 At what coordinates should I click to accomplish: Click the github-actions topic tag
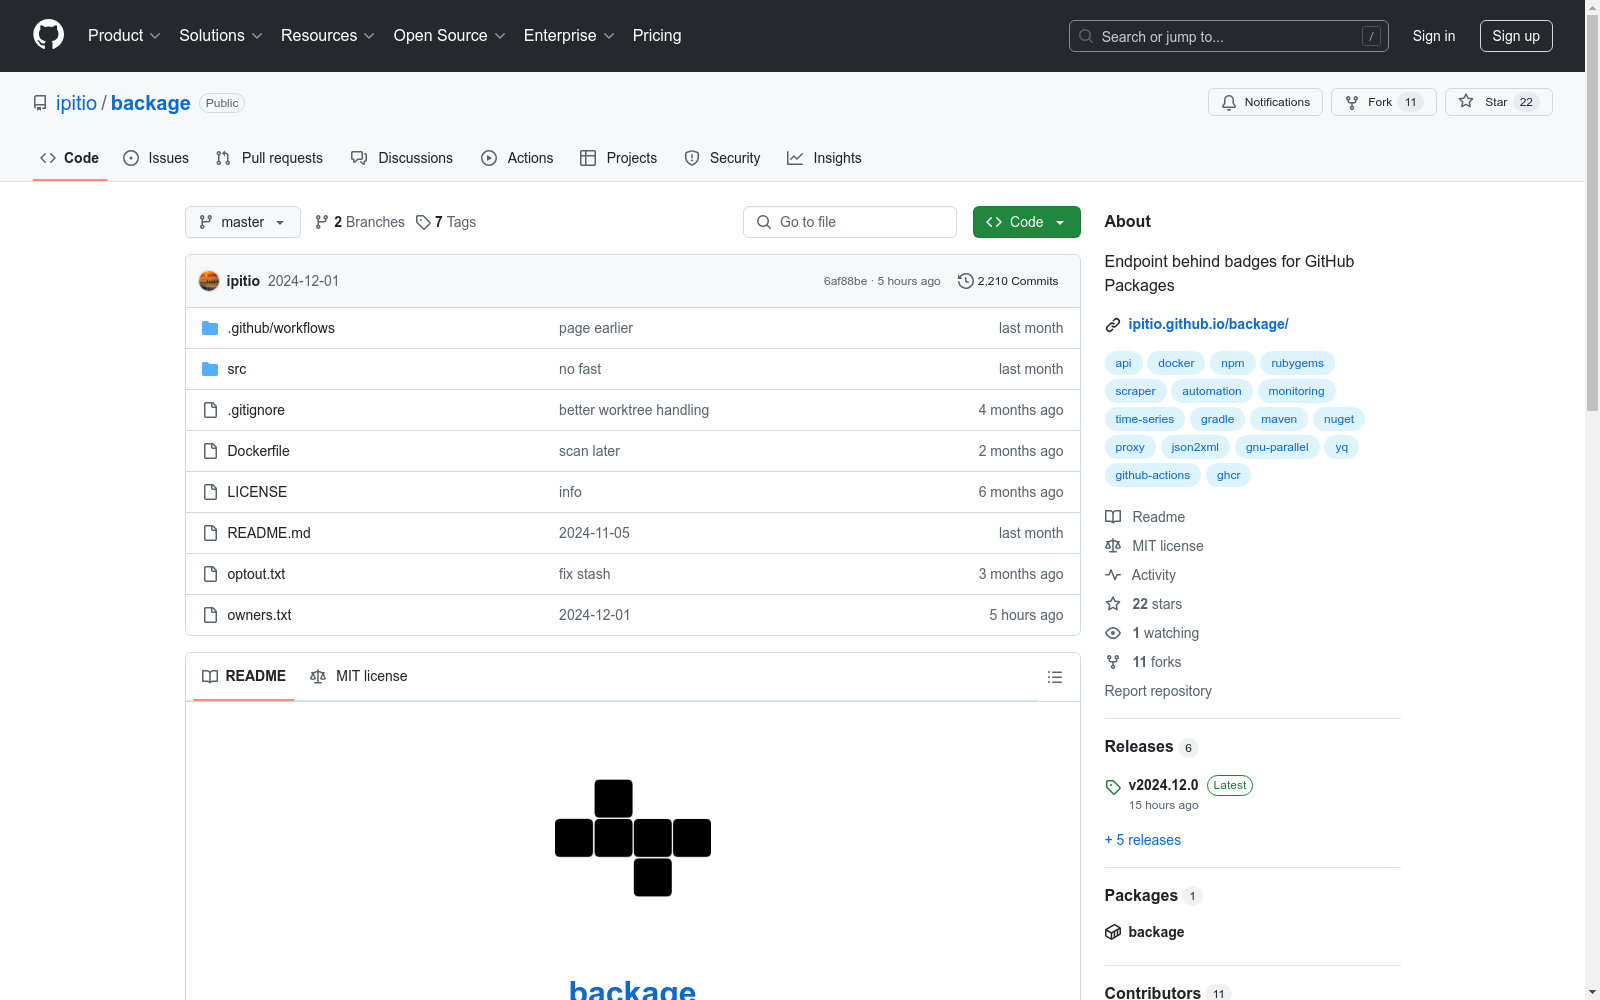(1153, 475)
